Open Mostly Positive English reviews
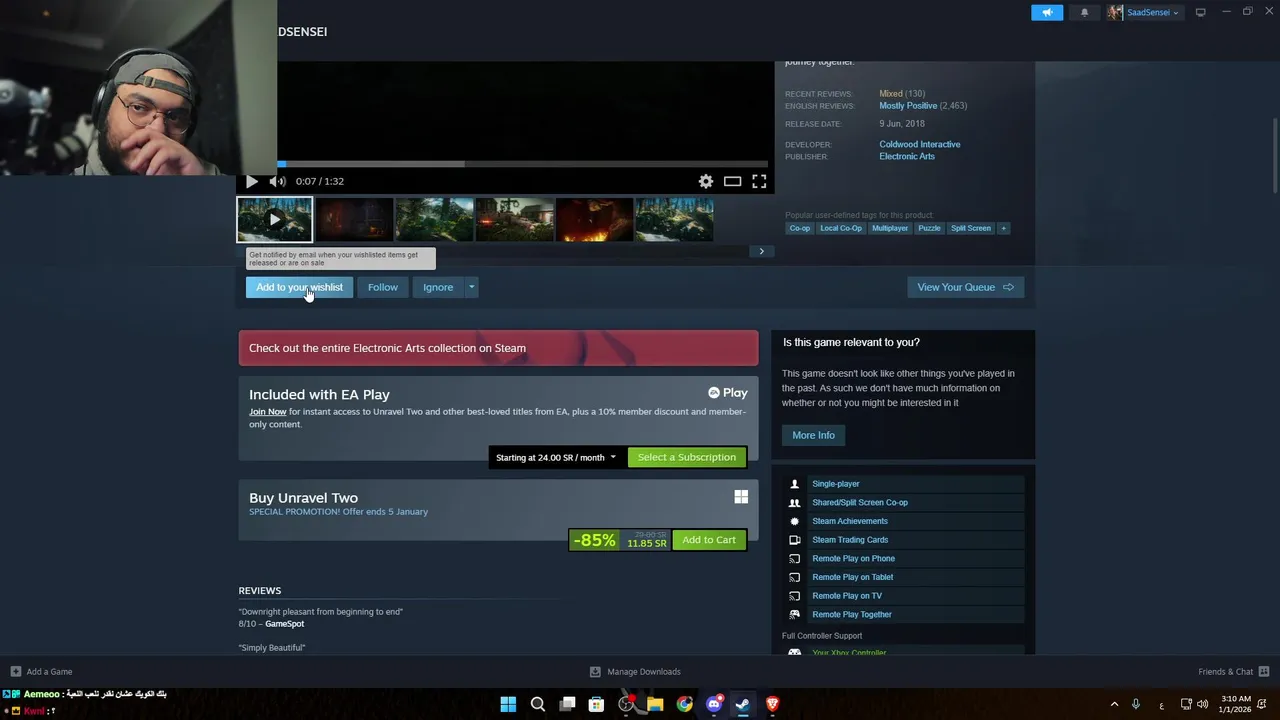The image size is (1280, 720). point(908,106)
